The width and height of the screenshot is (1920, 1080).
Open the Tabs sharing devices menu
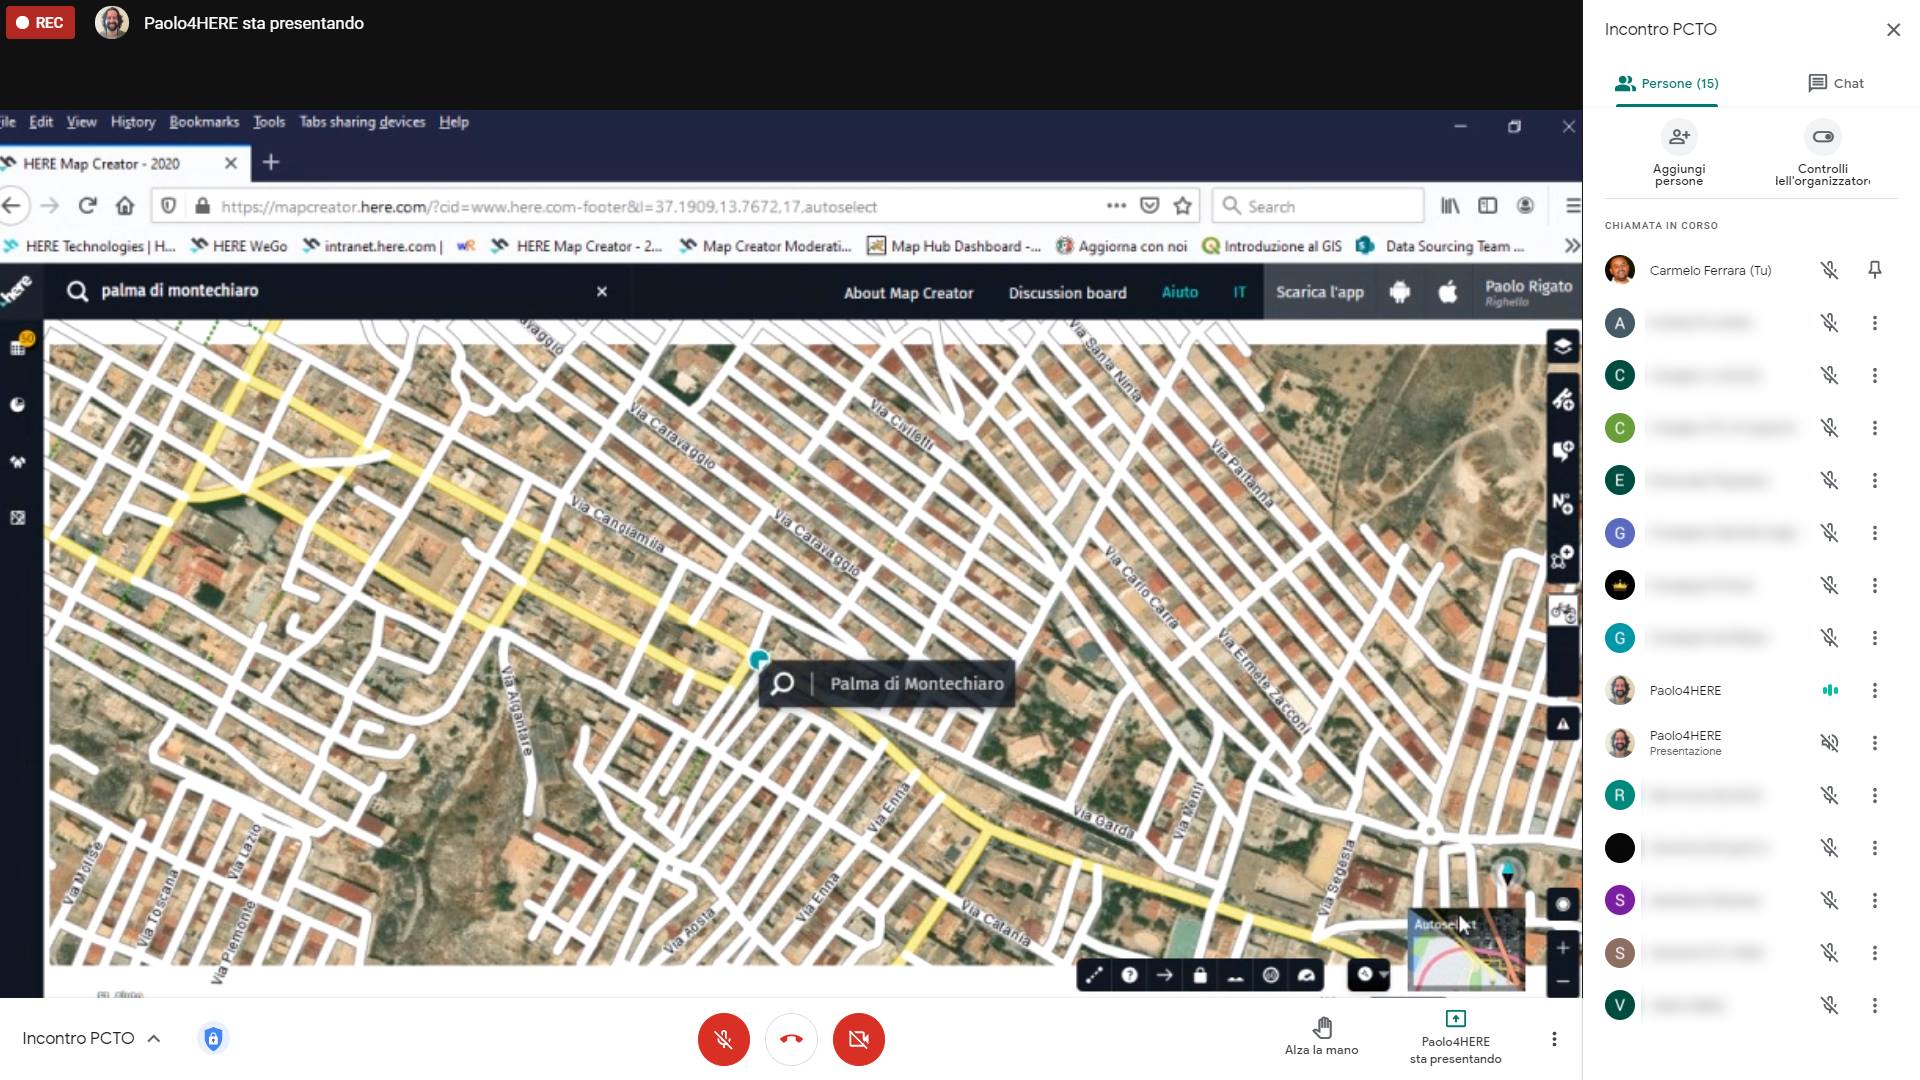(x=362, y=122)
